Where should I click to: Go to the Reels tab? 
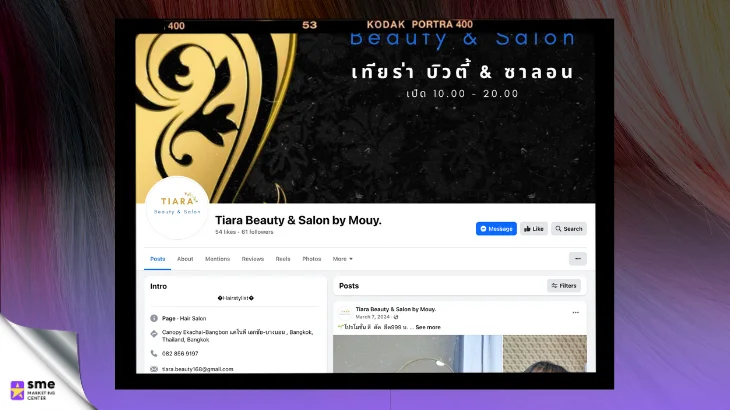coord(283,259)
